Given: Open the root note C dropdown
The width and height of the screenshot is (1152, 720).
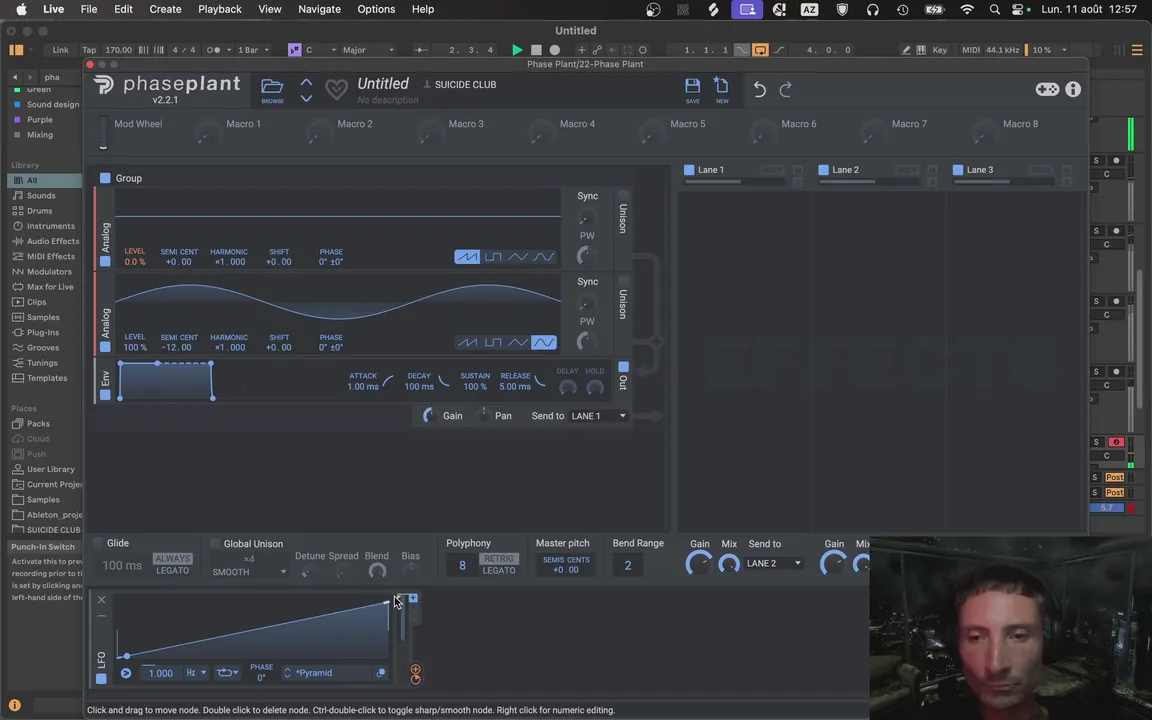Looking at the screenshot, I should tap(320, 50).
